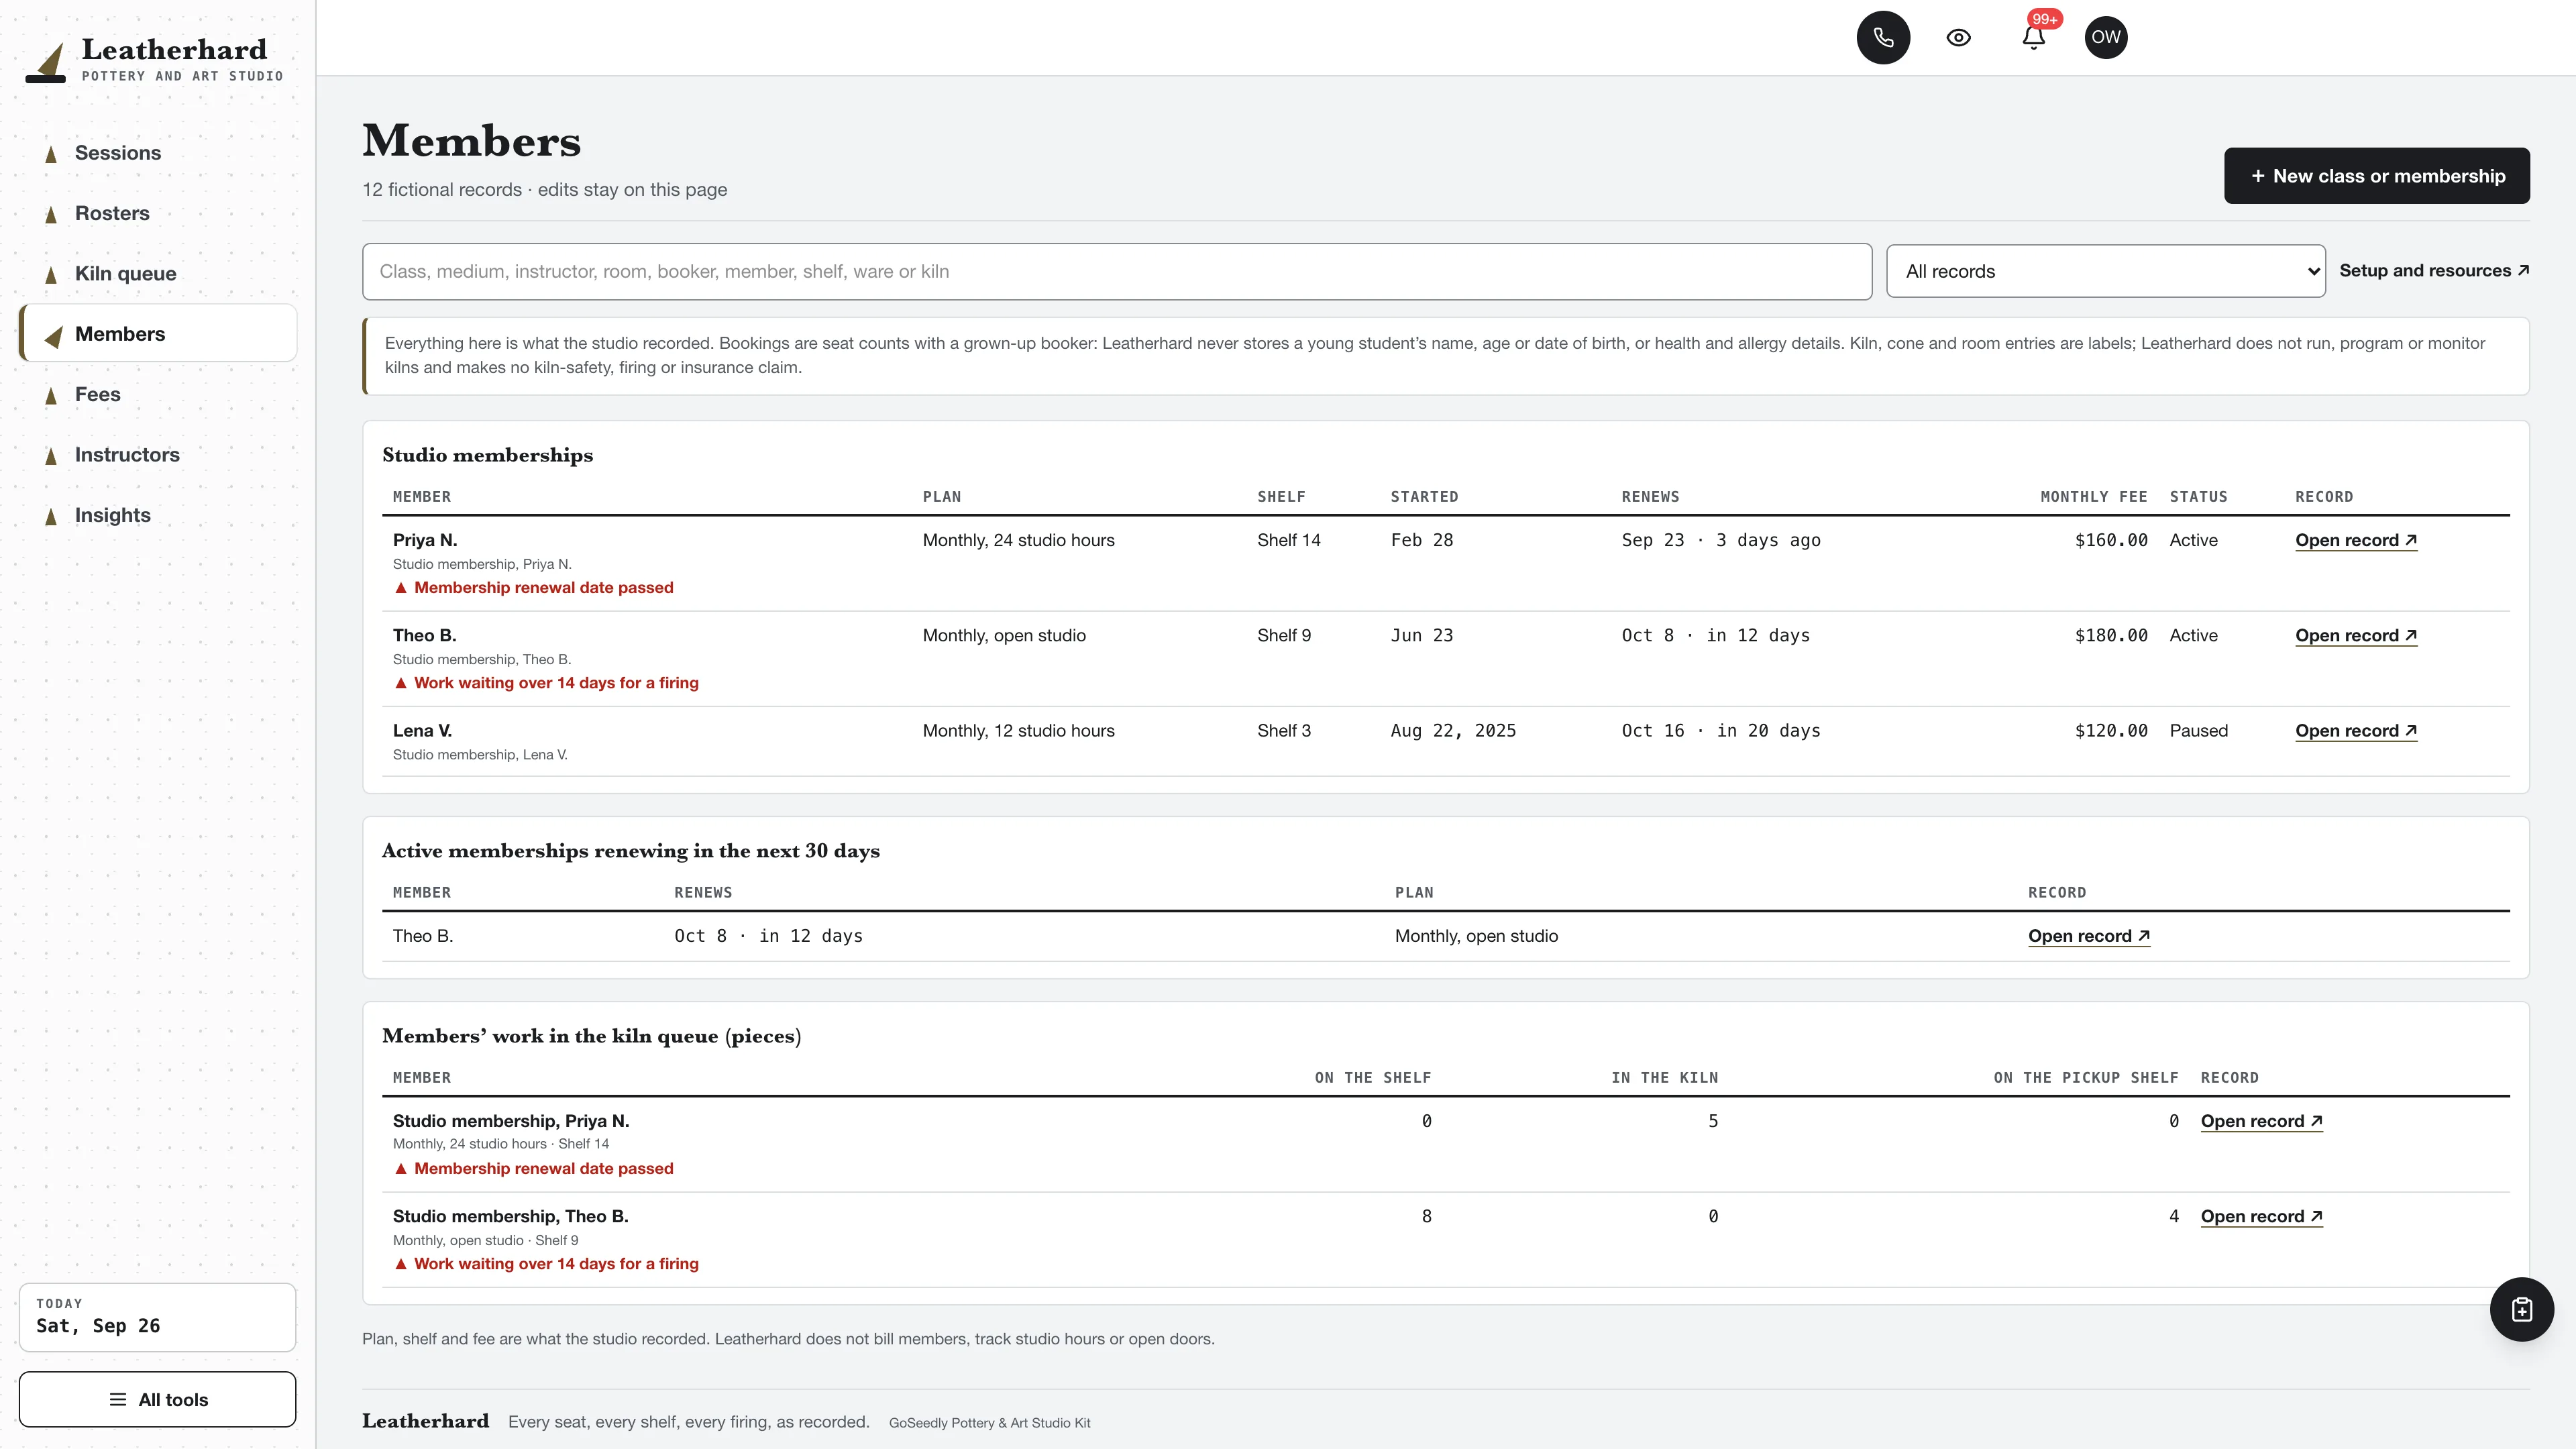Screen dimensions: 2576x1449
Task: Open record for Theo B. kiln queue row
Action: click(2261, 1216)
